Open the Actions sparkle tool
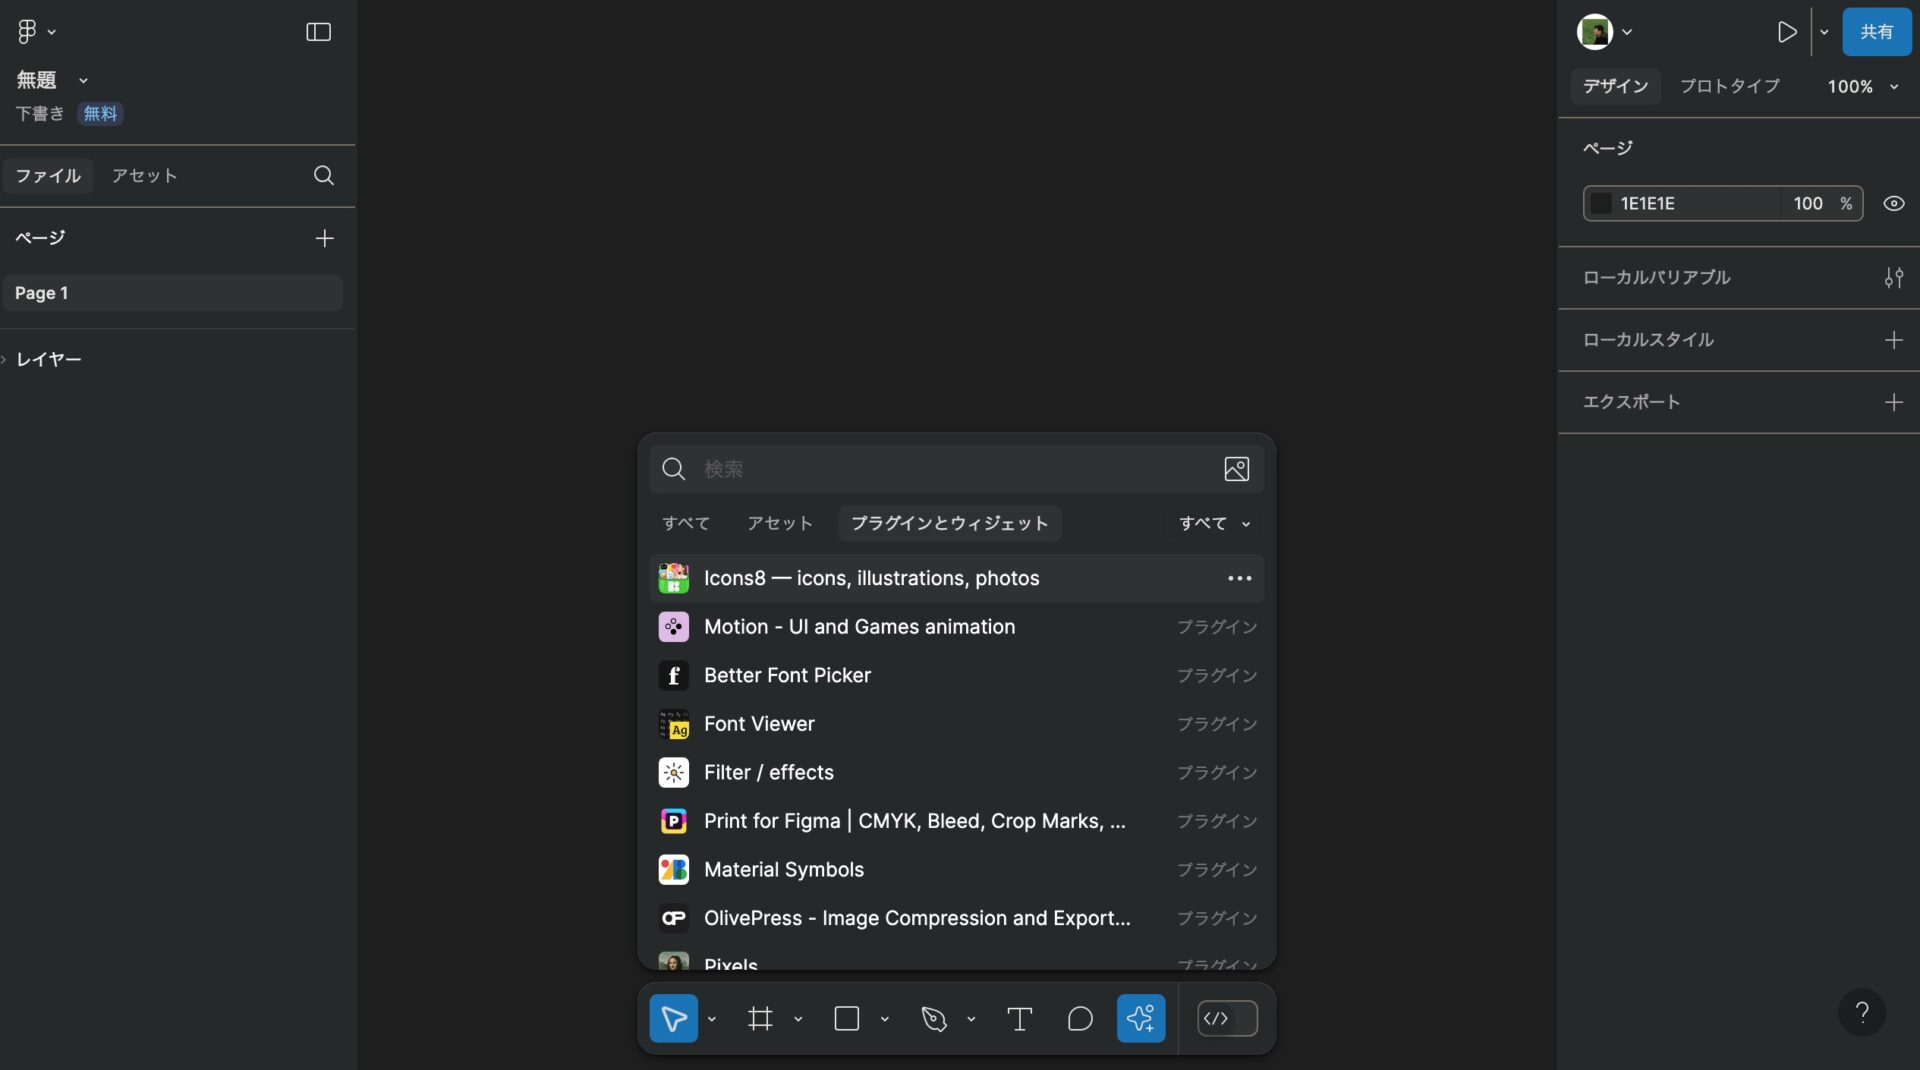 click(x=1141, y=1018)
